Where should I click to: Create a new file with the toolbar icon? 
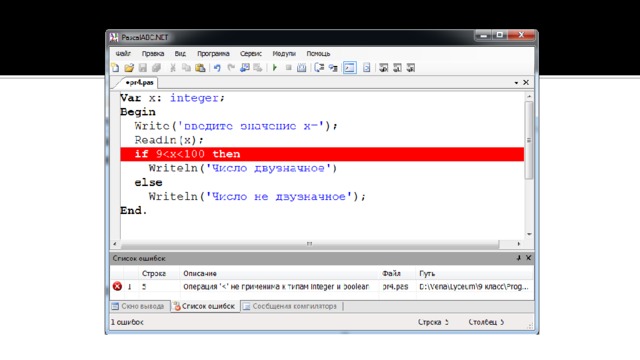pos(116,68)
